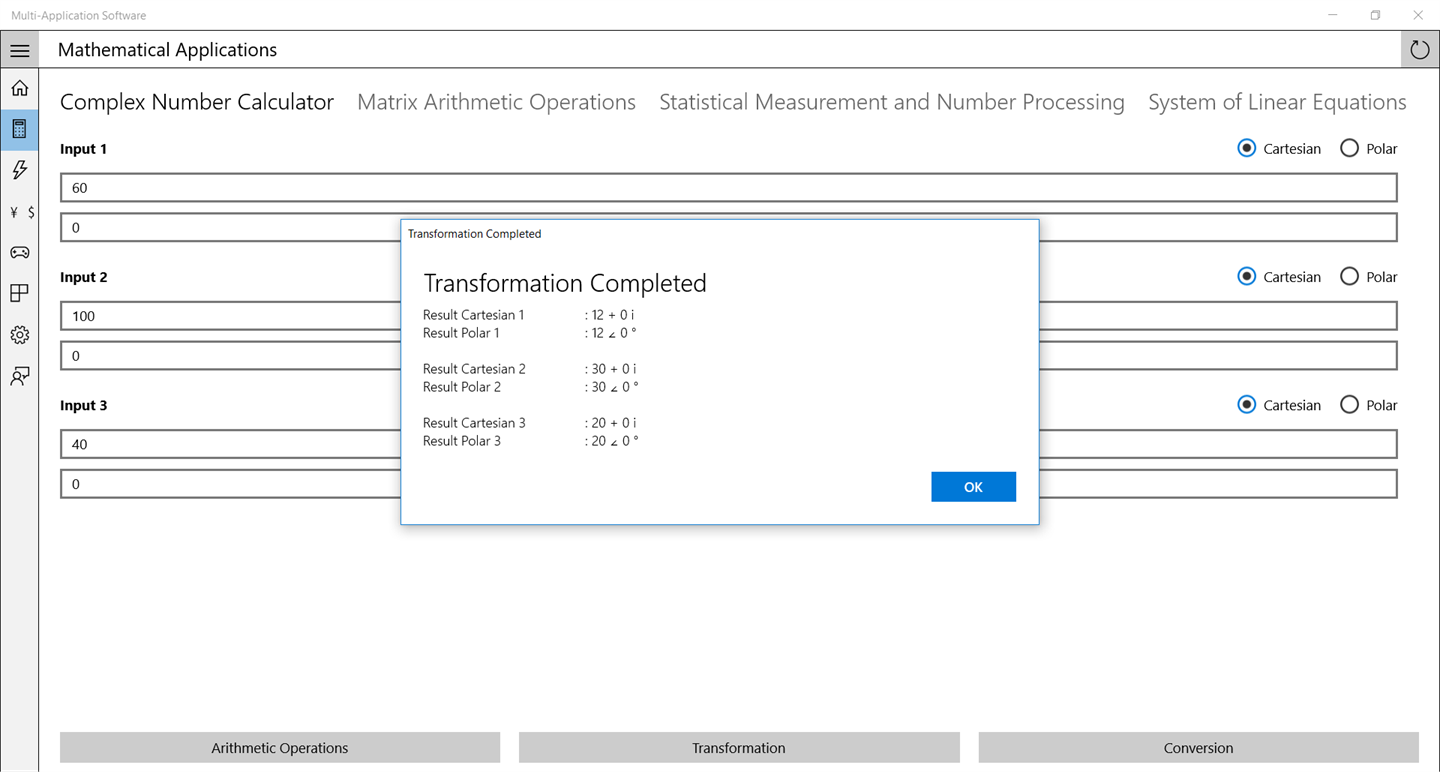This screenshot has height=772, width=1440.
Task: Open the feedback person icon
Action: (x=19, y=376)
